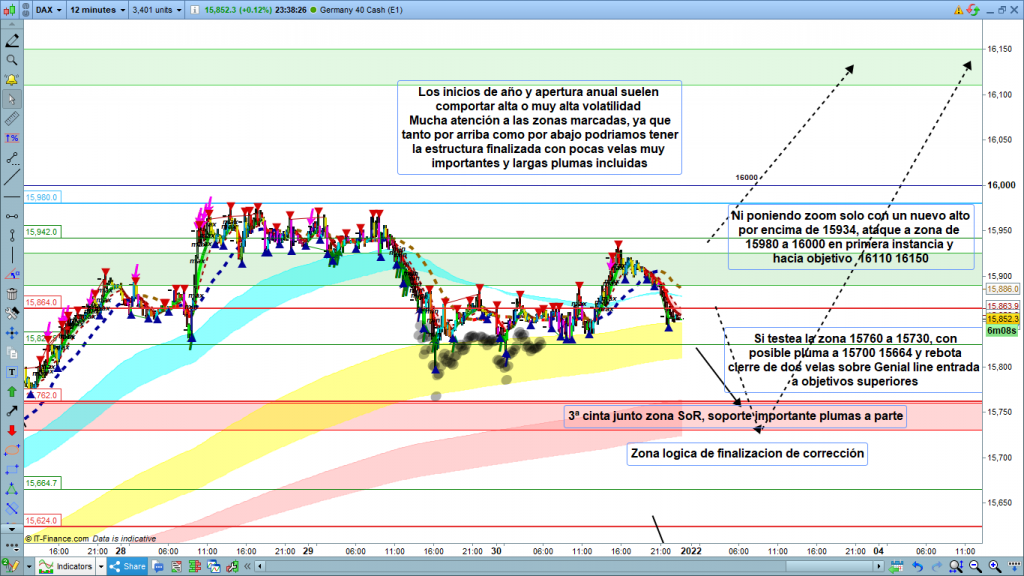Click the Indicators button
The height and width of the screenshot is (576, 1024).
coord(73,566)
